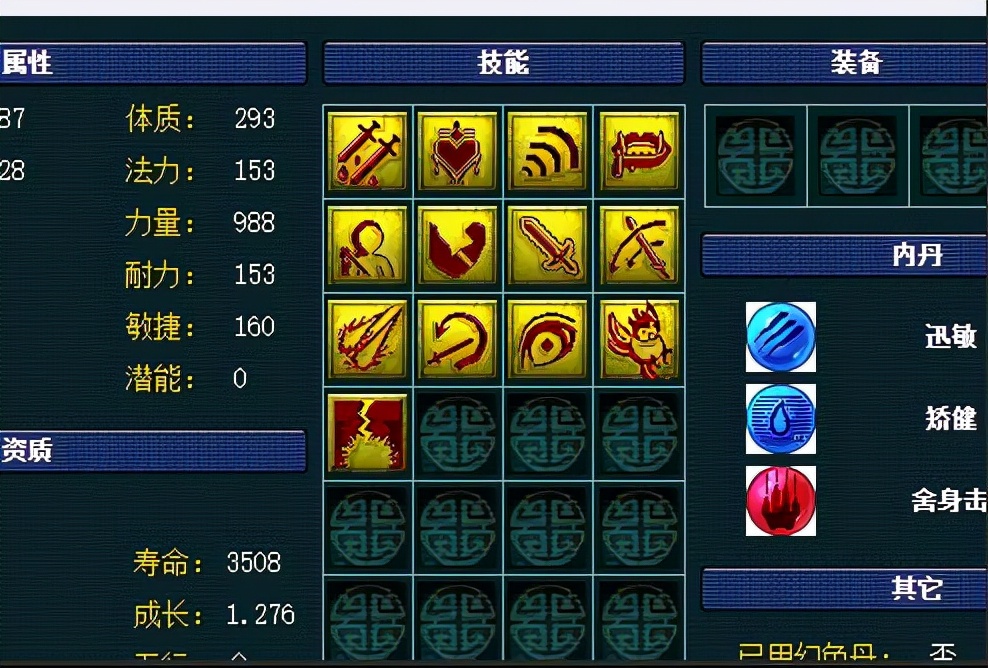988x668 pixels.
Task: Click the blue water drop 矫健 pill icon
Action: coord(781,419)
